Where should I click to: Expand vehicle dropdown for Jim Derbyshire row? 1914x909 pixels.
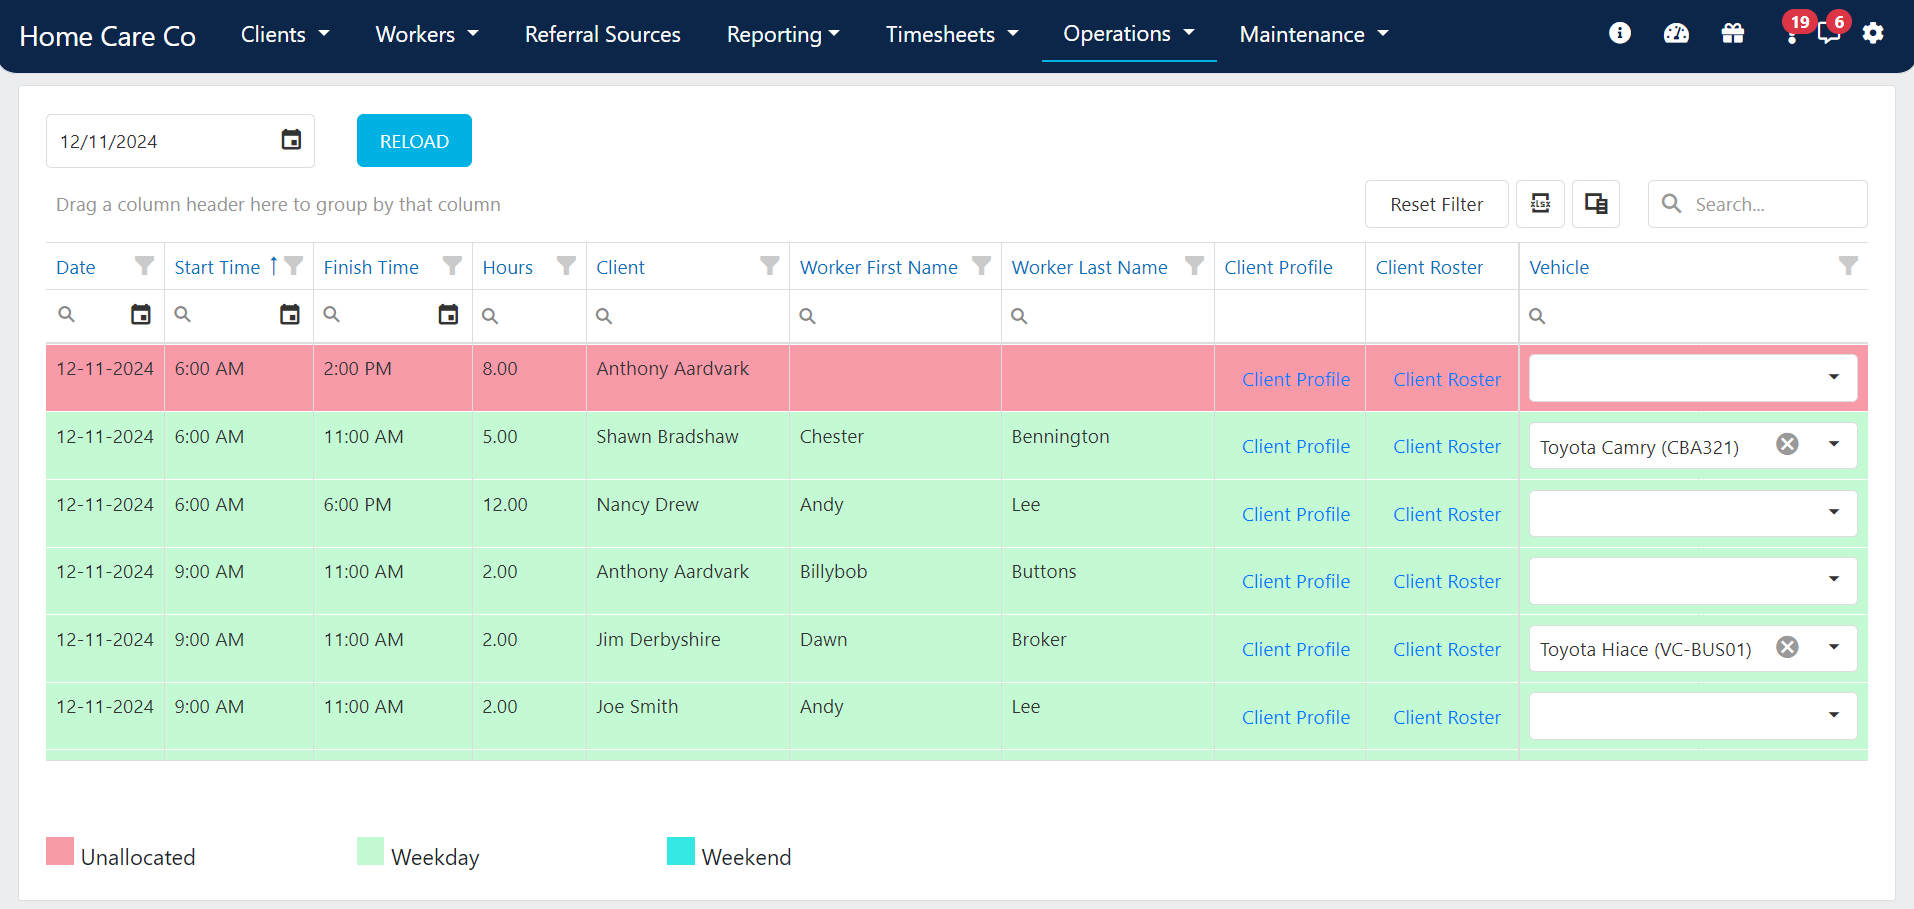[x=1834, y=647]
